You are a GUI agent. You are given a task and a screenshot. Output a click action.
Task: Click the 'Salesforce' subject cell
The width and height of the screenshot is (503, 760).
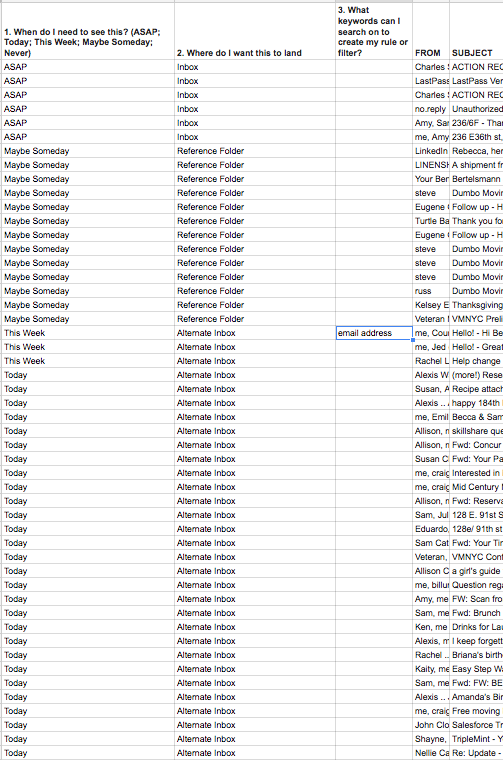pos(476,725)
